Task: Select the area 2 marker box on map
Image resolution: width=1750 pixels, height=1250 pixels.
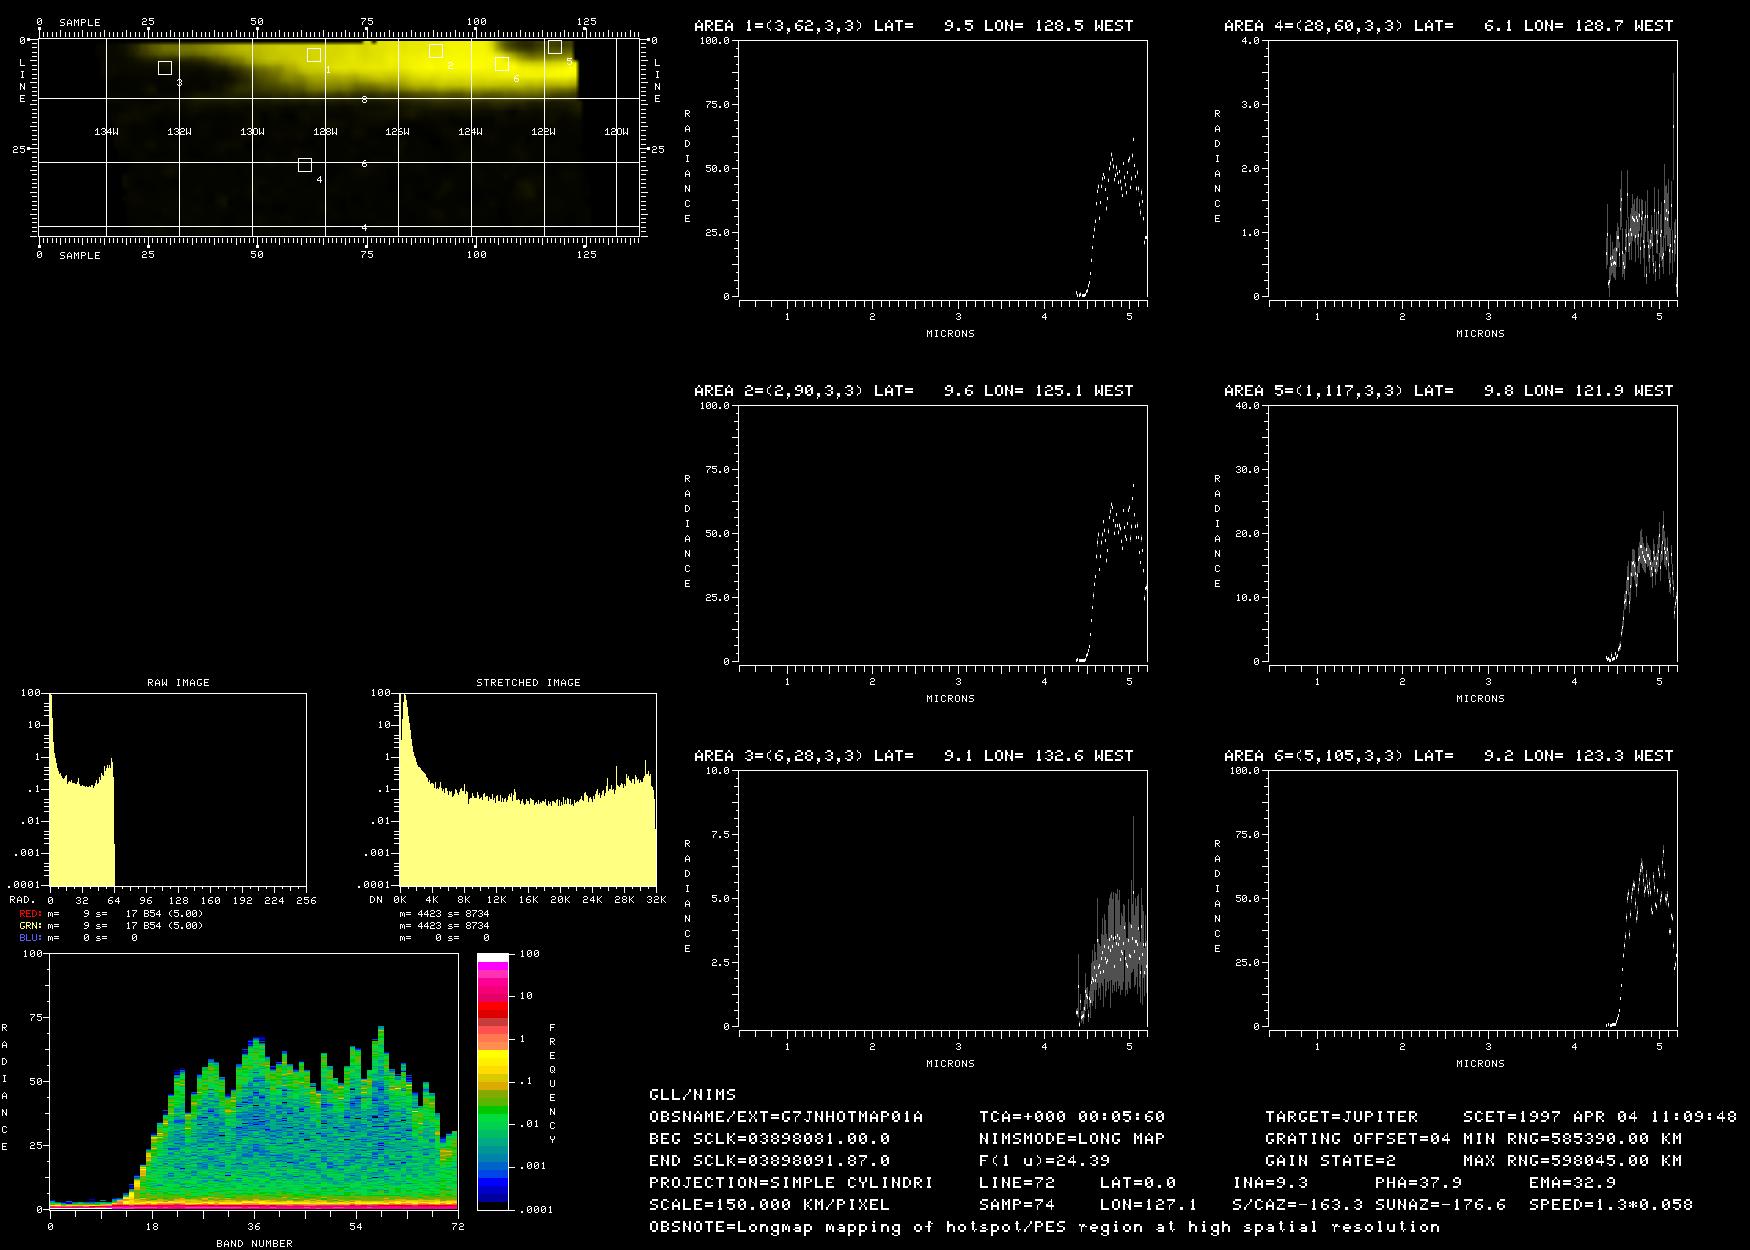Action: point(436,51)
